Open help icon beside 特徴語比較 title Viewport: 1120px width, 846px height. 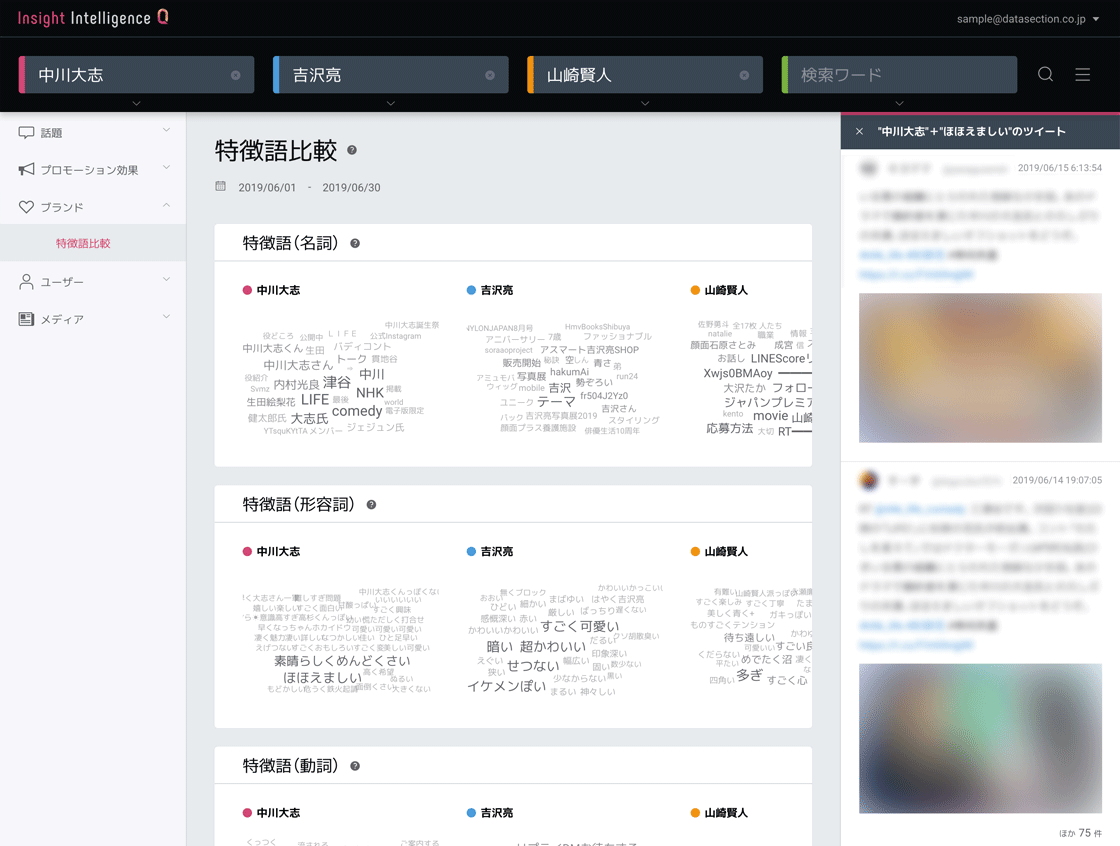tap(351, 150)
